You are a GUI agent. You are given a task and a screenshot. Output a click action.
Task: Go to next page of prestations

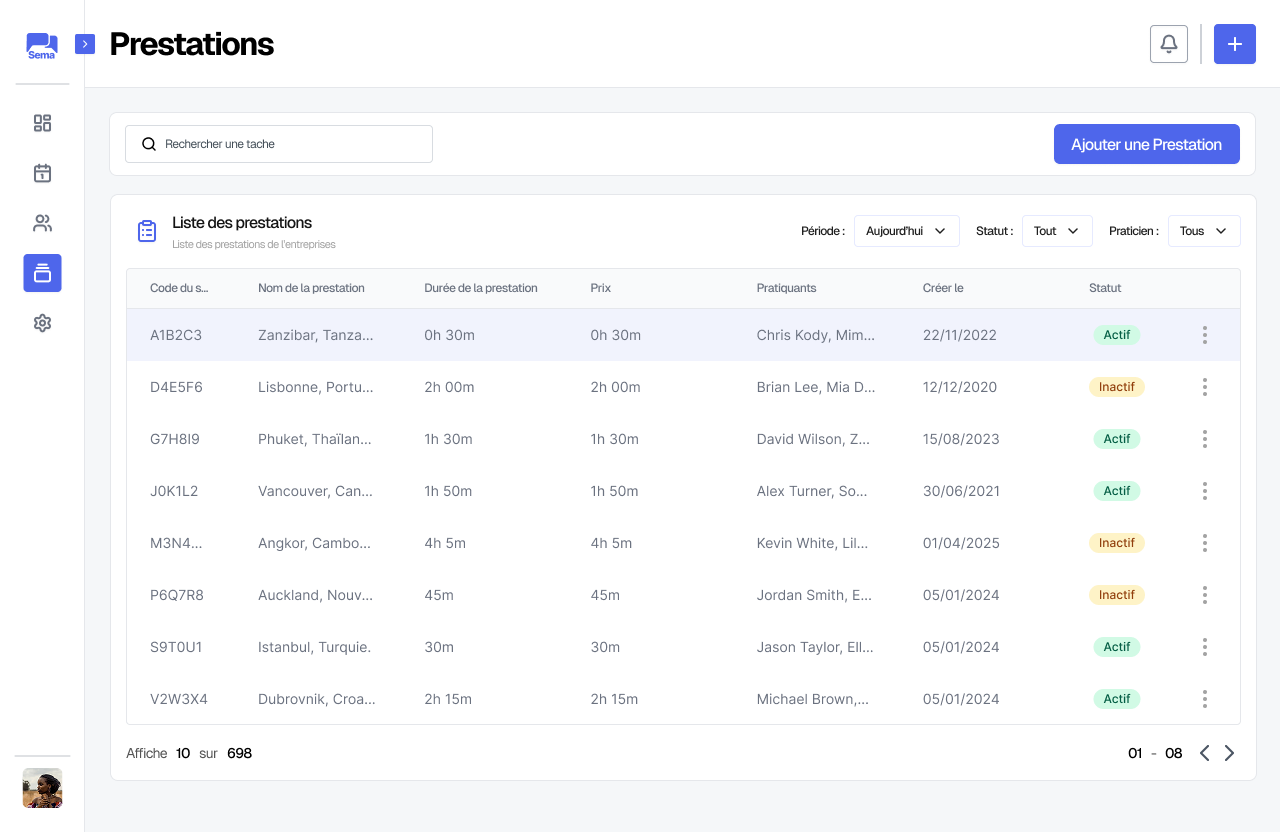1229,753
